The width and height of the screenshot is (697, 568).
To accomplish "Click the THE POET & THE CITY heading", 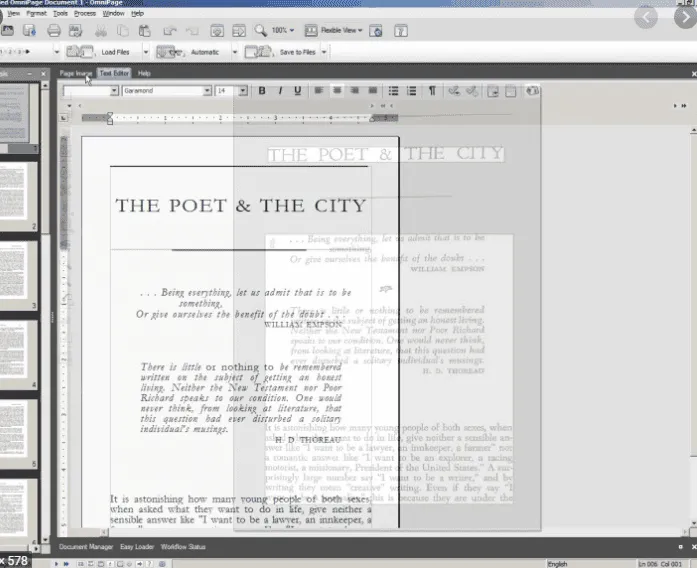I will (241, 205).
